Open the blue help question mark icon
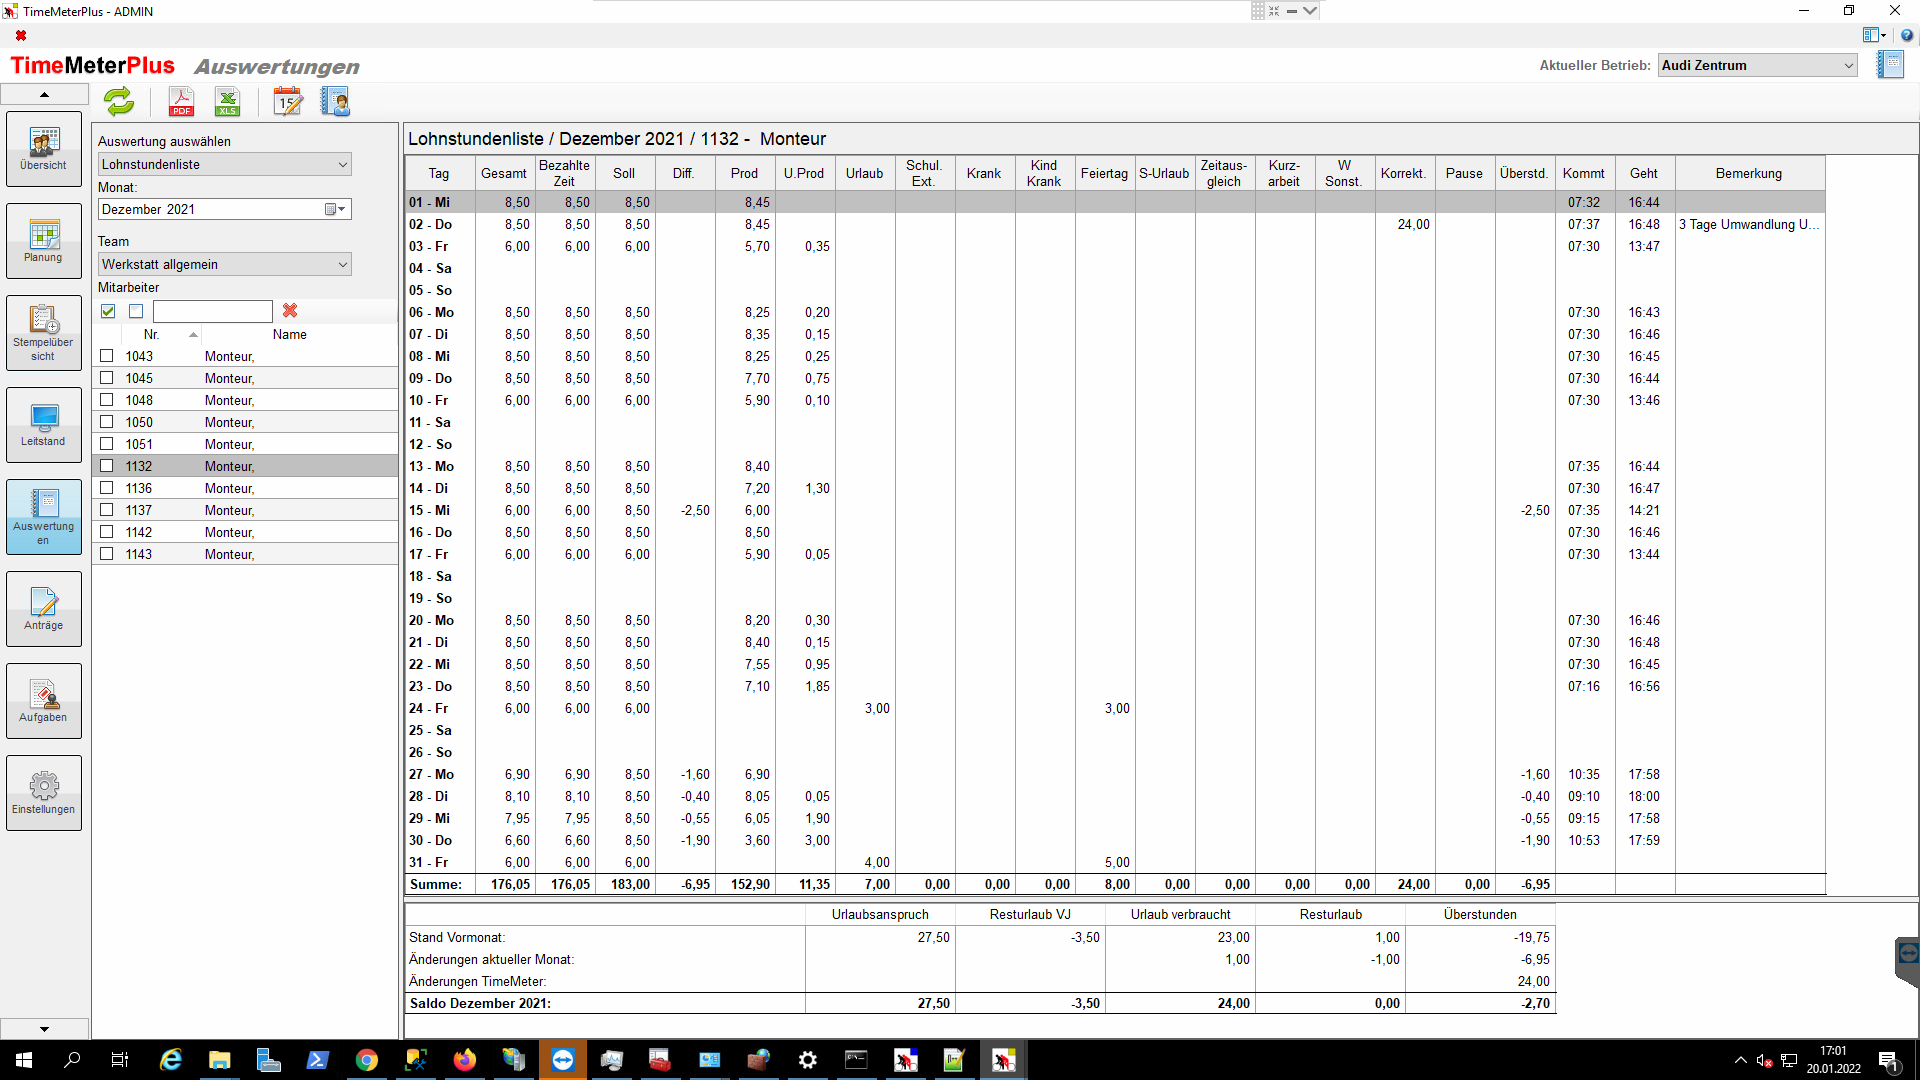 coord(1907,35)
